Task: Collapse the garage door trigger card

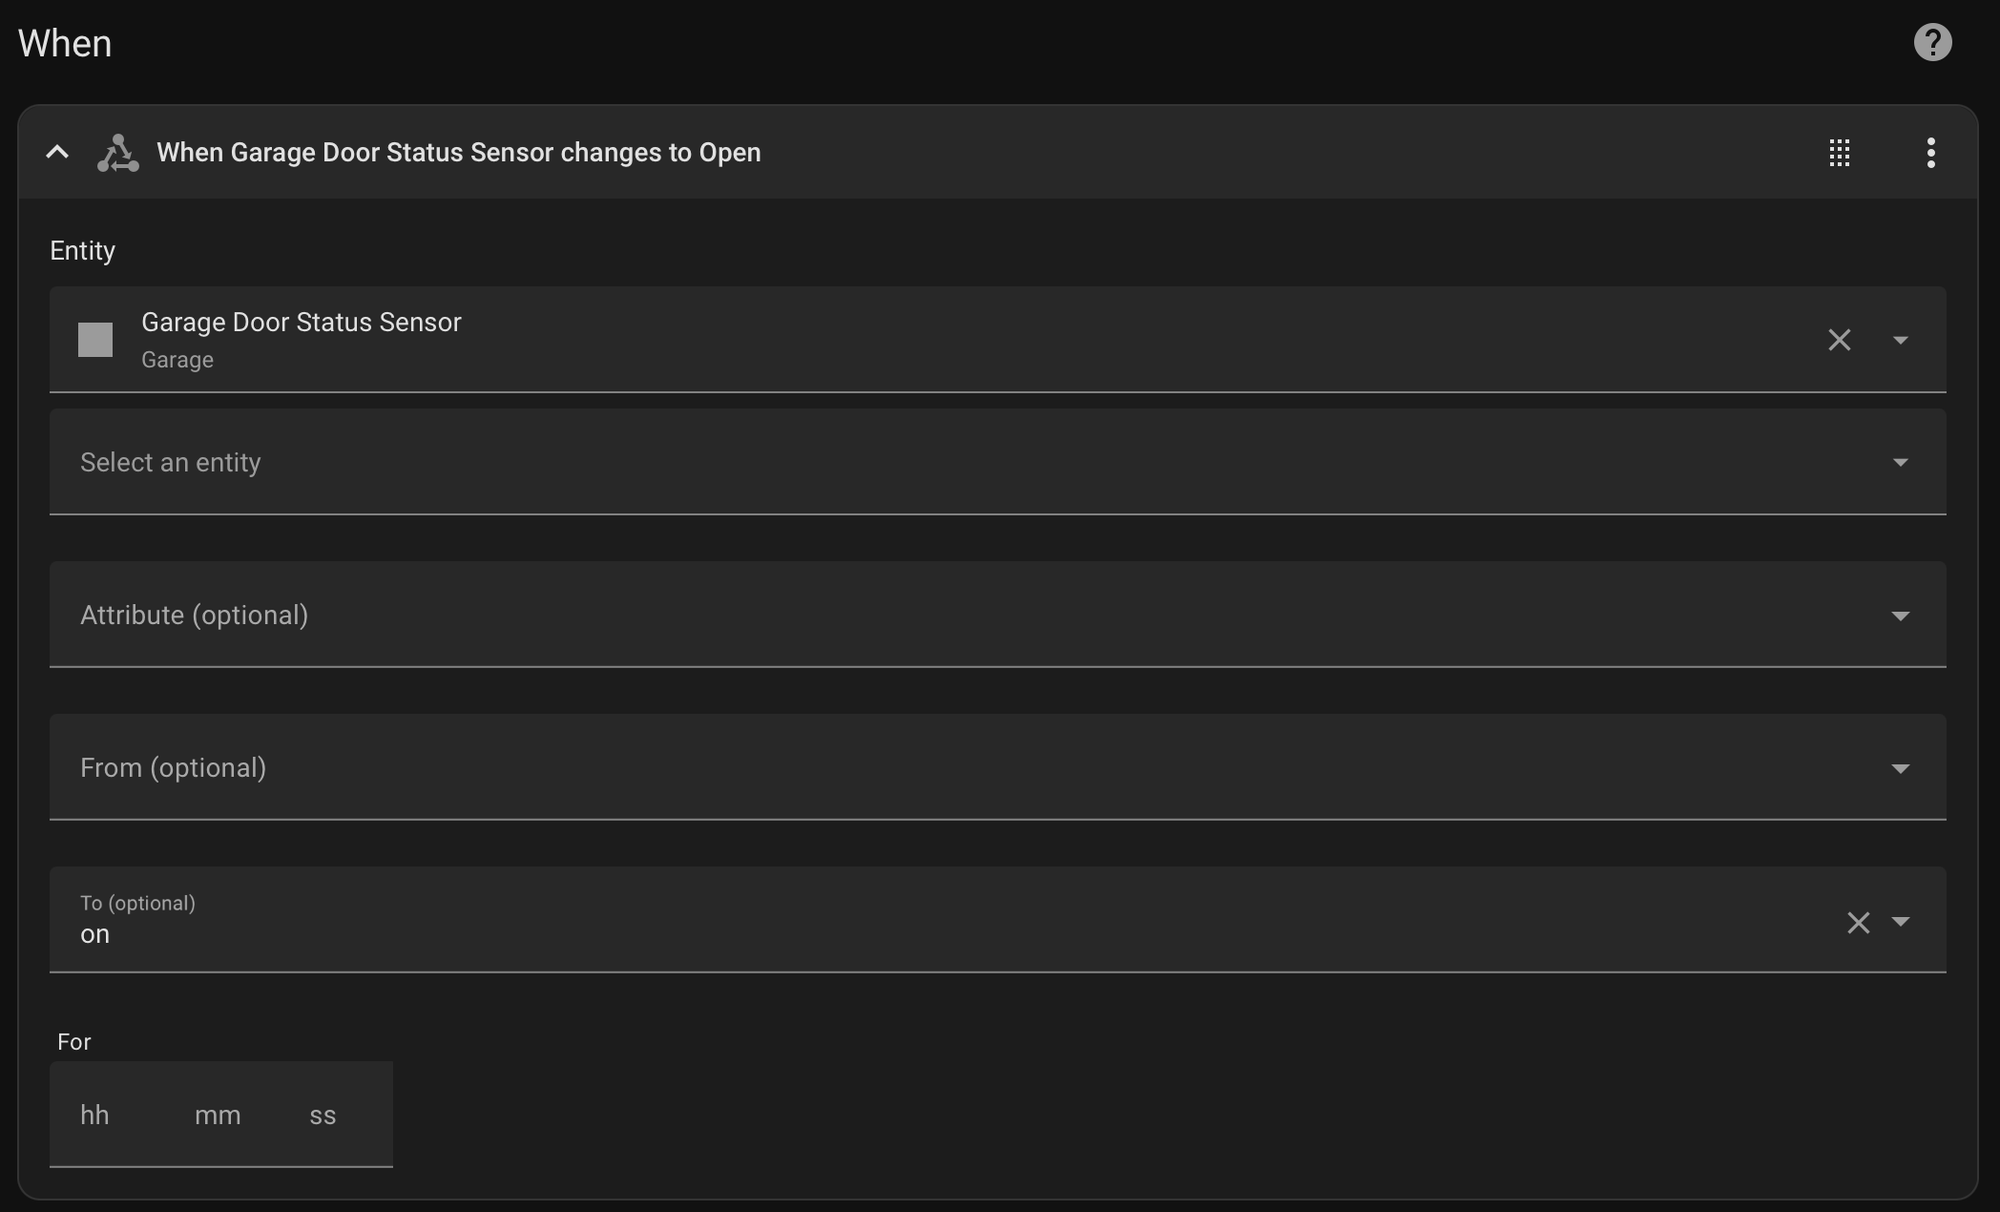Action: click(x=57, y=152)
